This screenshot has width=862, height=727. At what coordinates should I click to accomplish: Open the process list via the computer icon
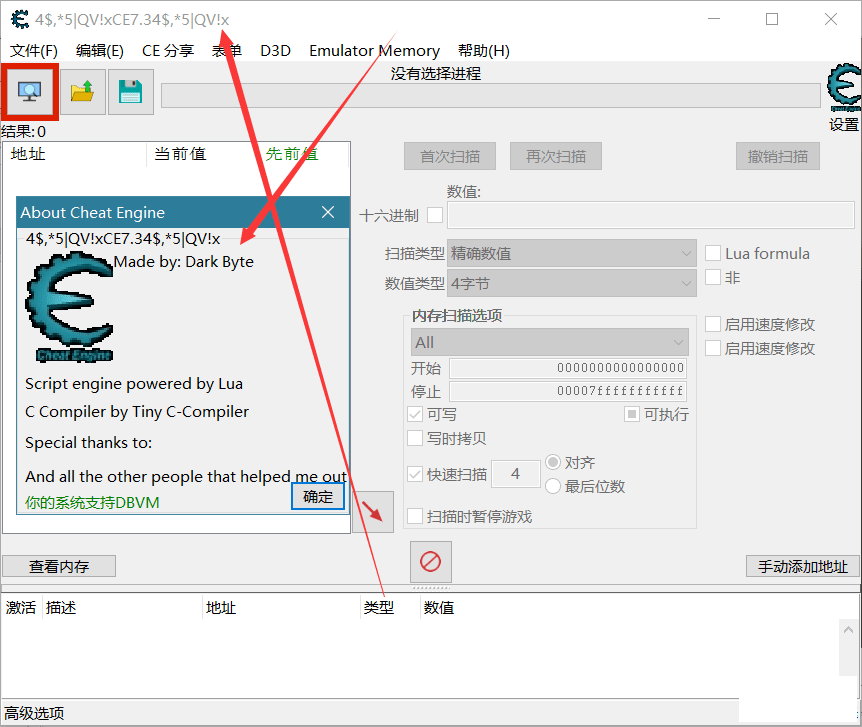point(30,92)
